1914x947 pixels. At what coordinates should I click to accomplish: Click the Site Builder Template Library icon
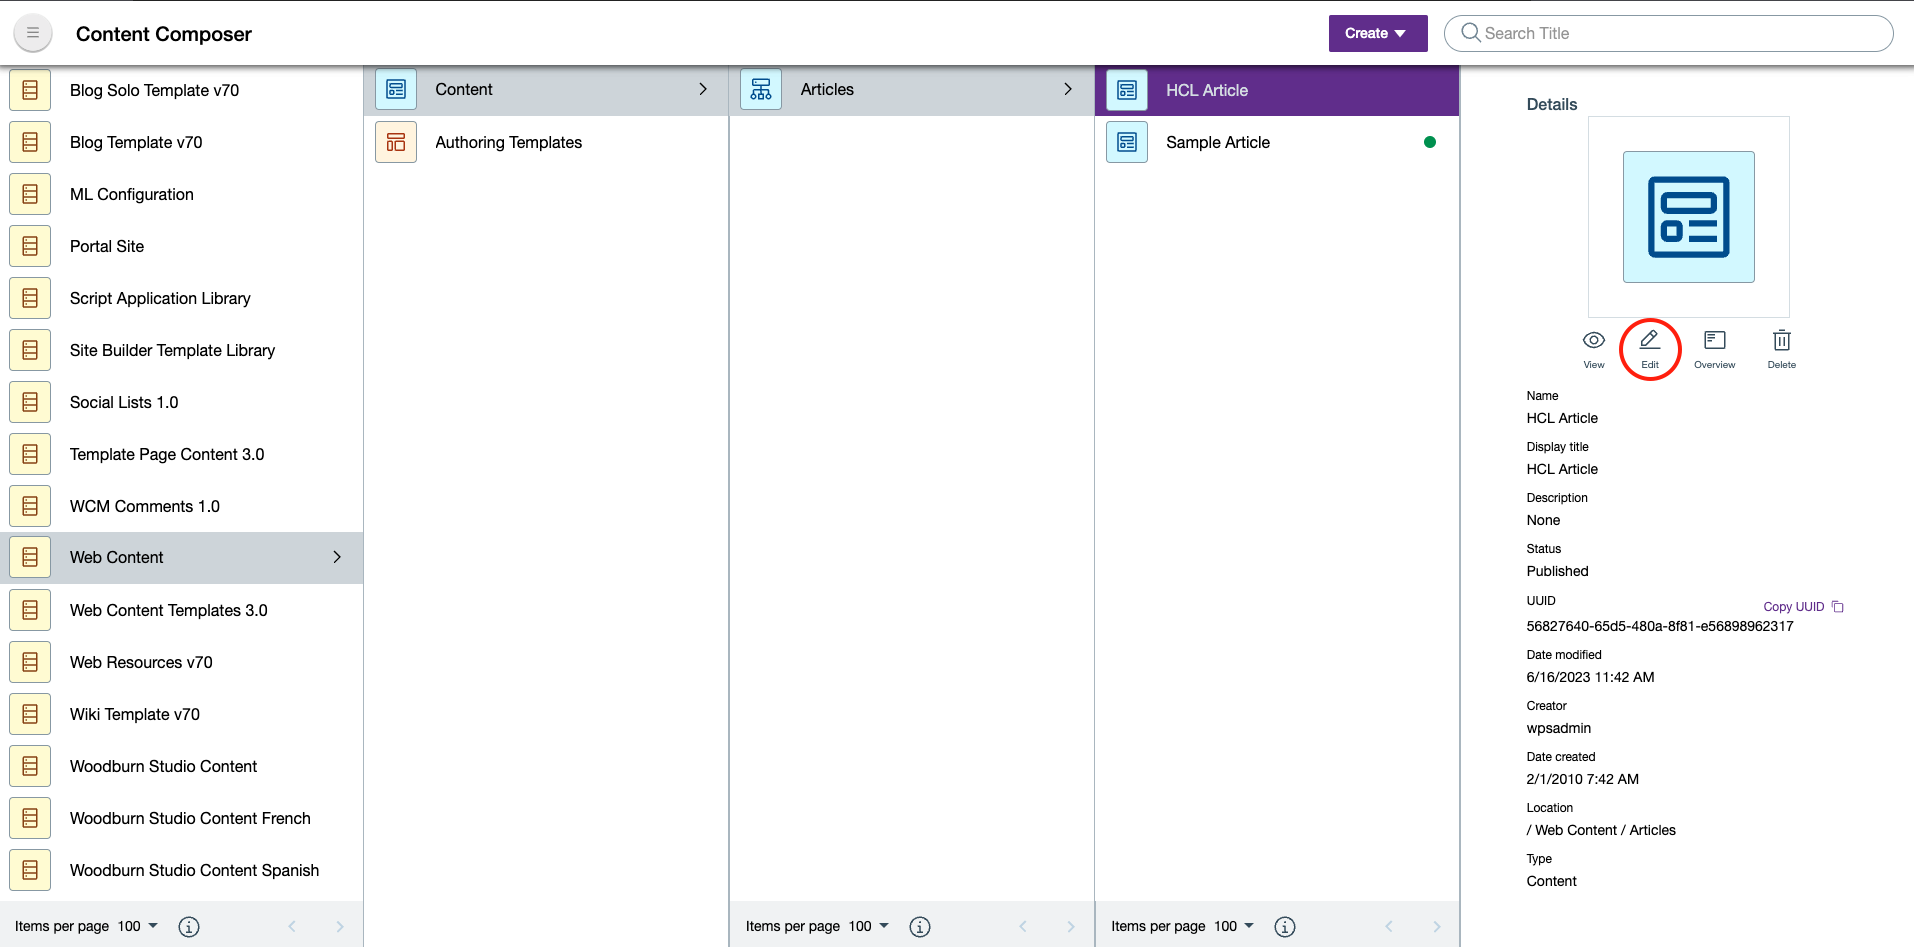(30, 350)
